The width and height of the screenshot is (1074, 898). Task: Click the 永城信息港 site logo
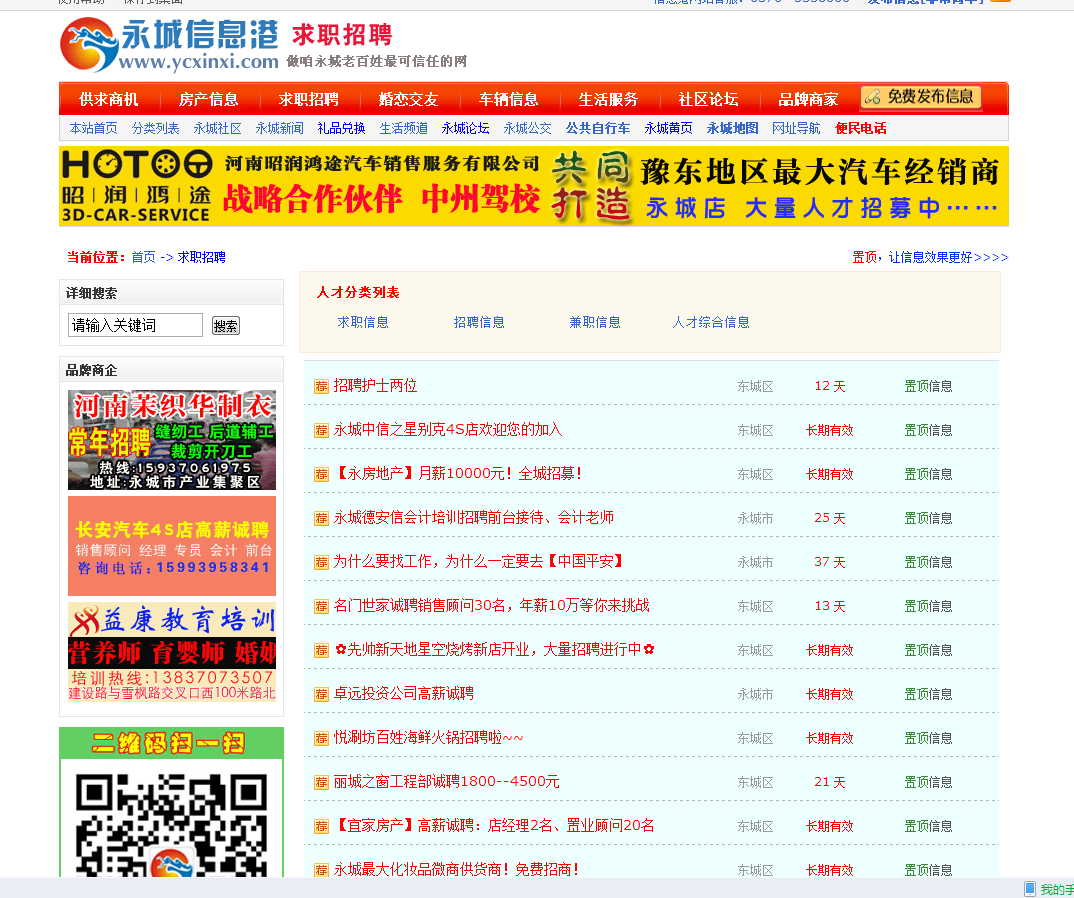click(169, 45)
